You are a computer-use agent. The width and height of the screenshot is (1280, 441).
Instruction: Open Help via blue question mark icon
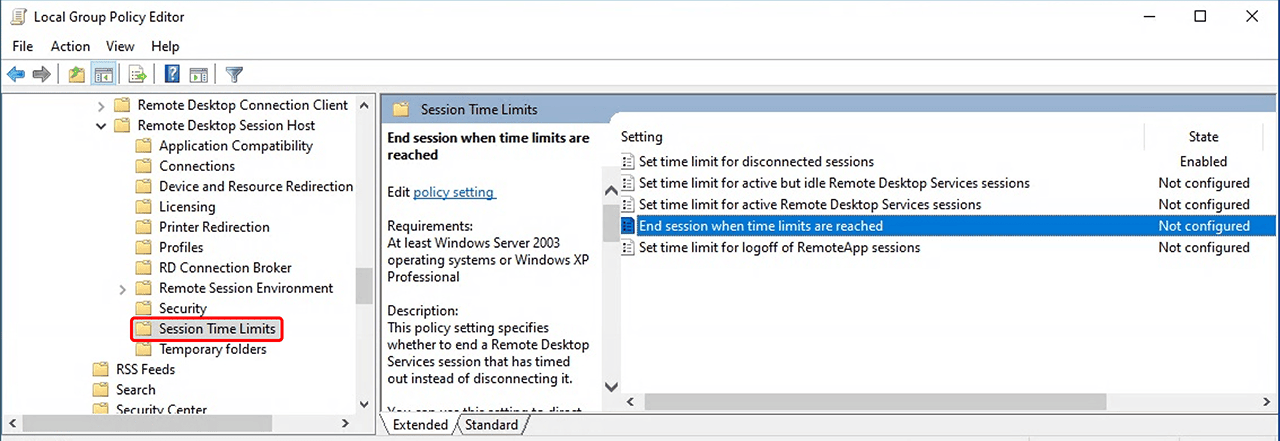click(x=172, y=74)
